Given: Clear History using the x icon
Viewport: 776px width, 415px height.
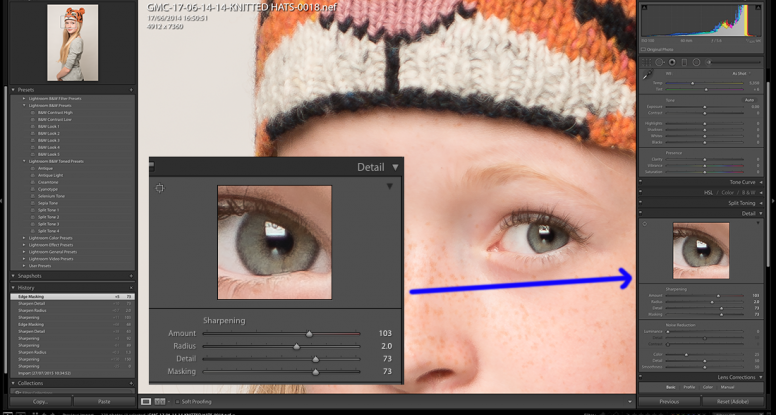Looking at the screenshot, I should (131, 287).
